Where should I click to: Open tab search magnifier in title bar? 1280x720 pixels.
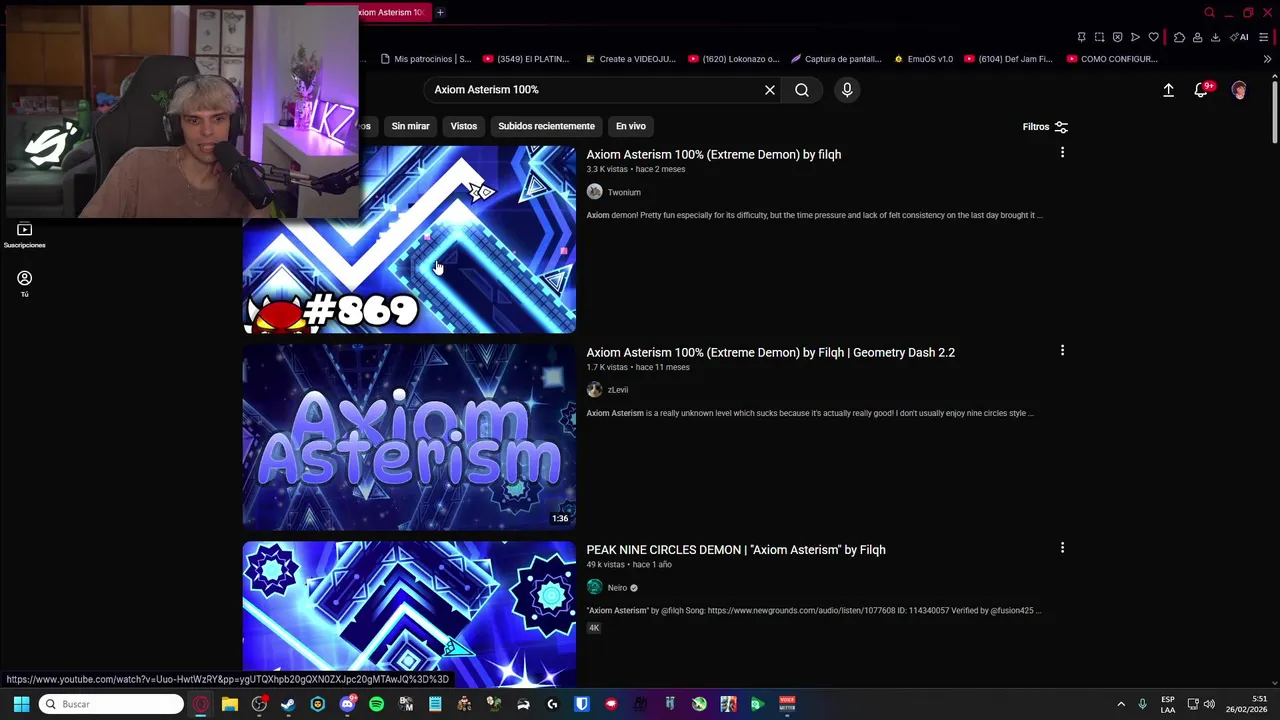click(1209, 12)
